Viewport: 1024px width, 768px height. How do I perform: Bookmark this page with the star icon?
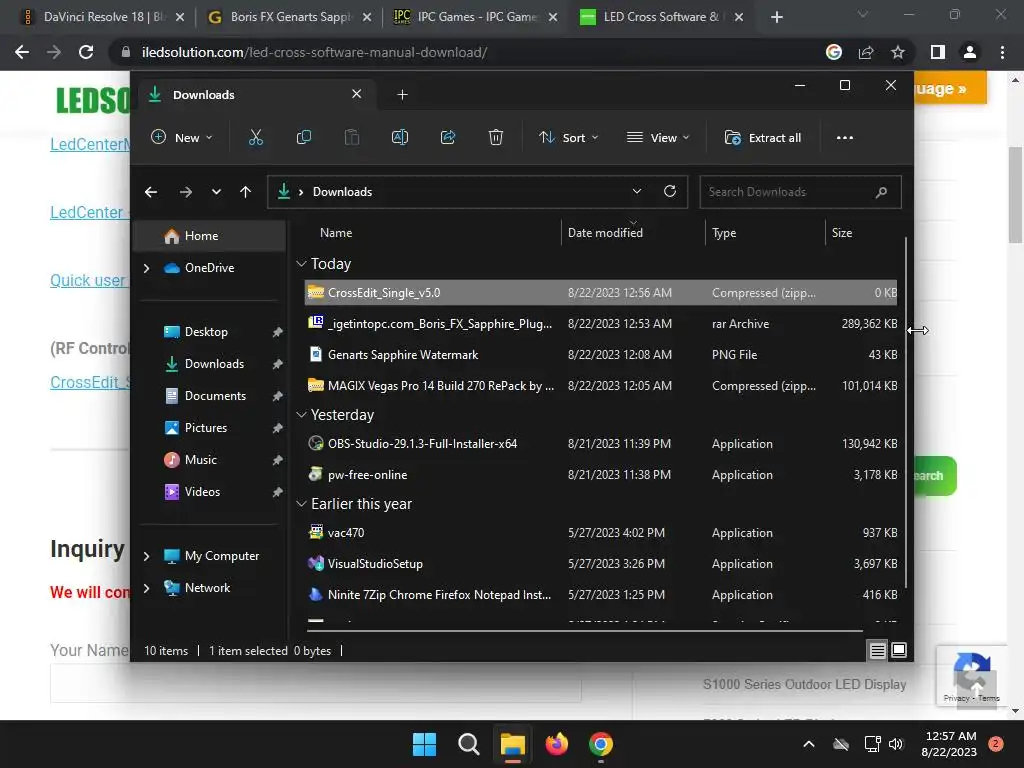pyautogui.click(x=898, y=52)
